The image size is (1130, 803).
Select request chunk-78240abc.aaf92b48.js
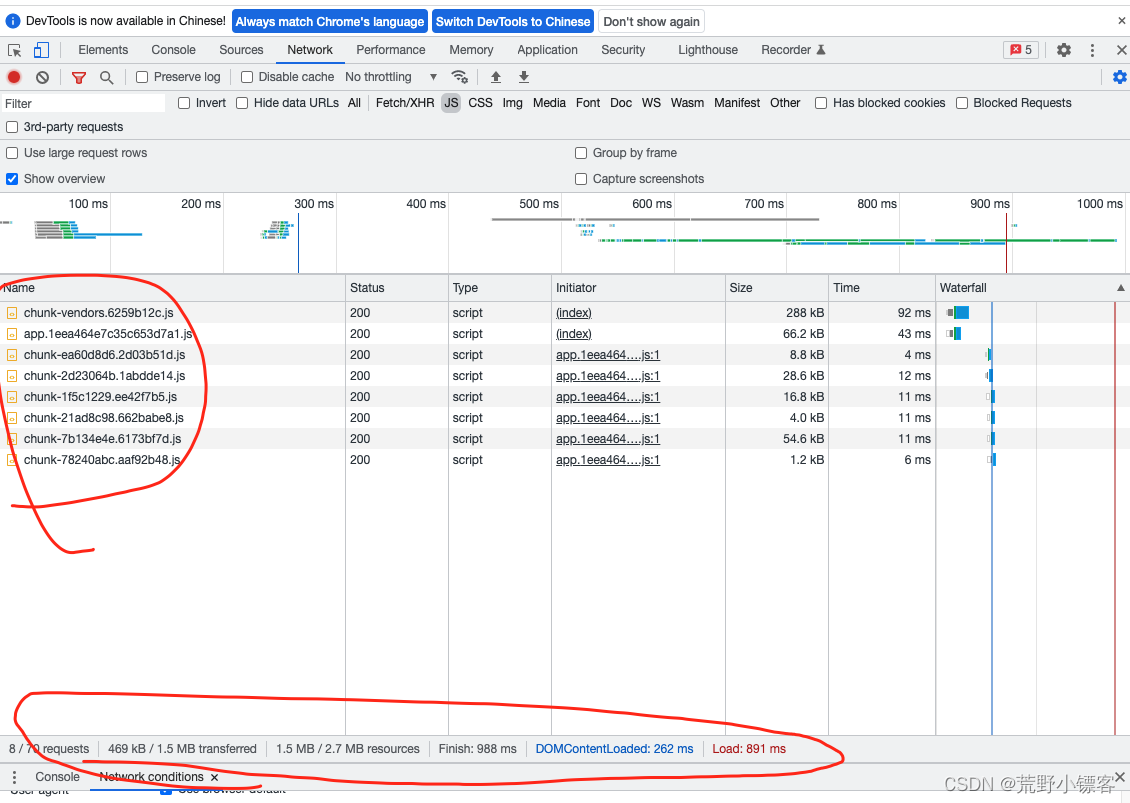[x=102, y=459]
